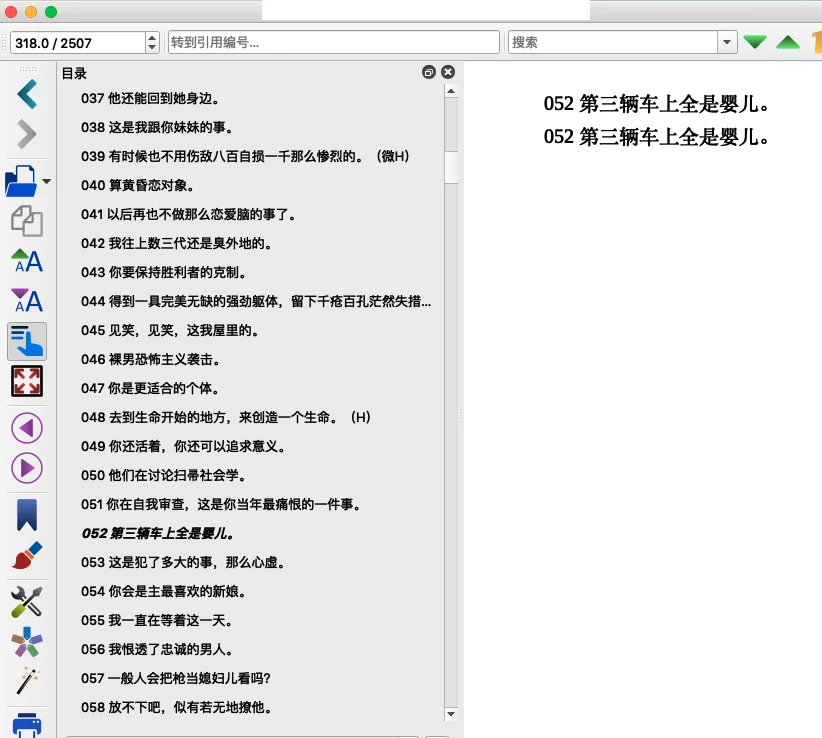Open chapter 053 这是犯了多大的事
Image resolution: width=822 pixels, height=738 pixels.
click(x=183, y=562)
